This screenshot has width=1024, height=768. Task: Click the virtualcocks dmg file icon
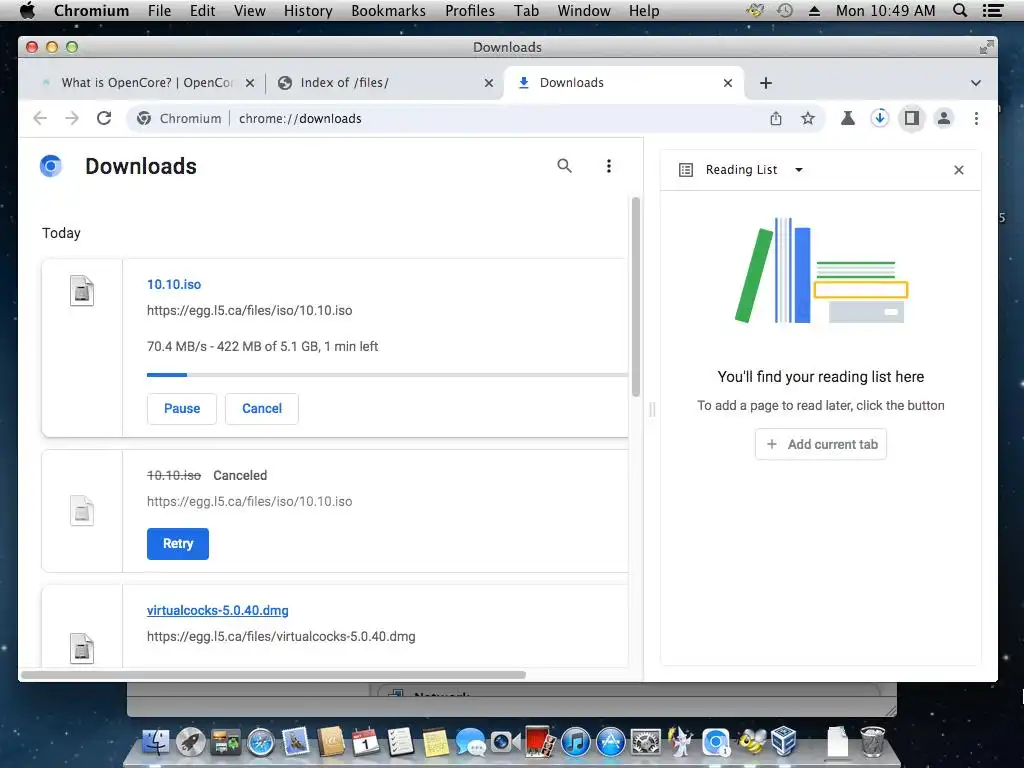82,648
